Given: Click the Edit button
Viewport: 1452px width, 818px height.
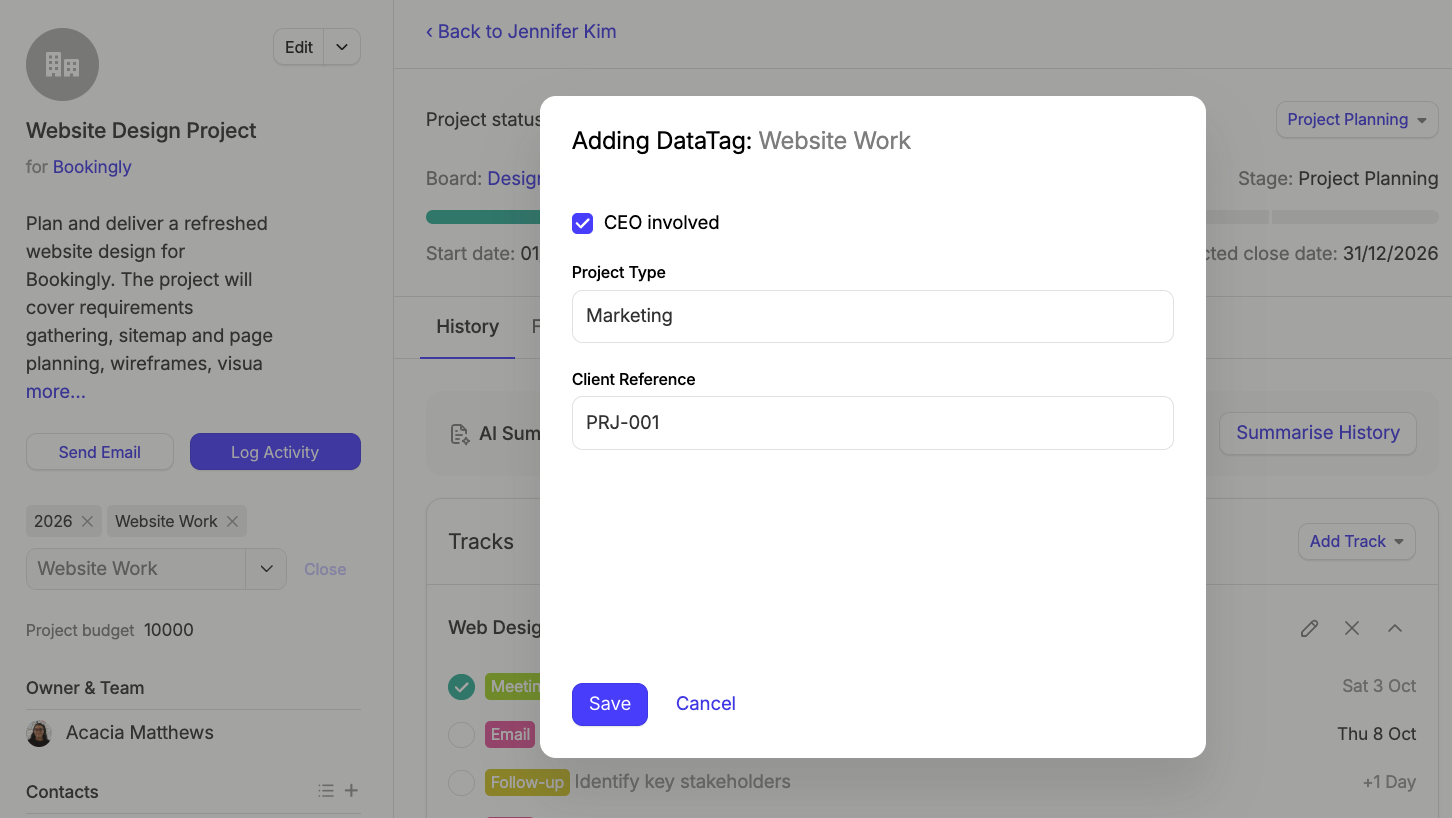Looking at the screenshot, I should pyautogui.click(x=299, y=47).
